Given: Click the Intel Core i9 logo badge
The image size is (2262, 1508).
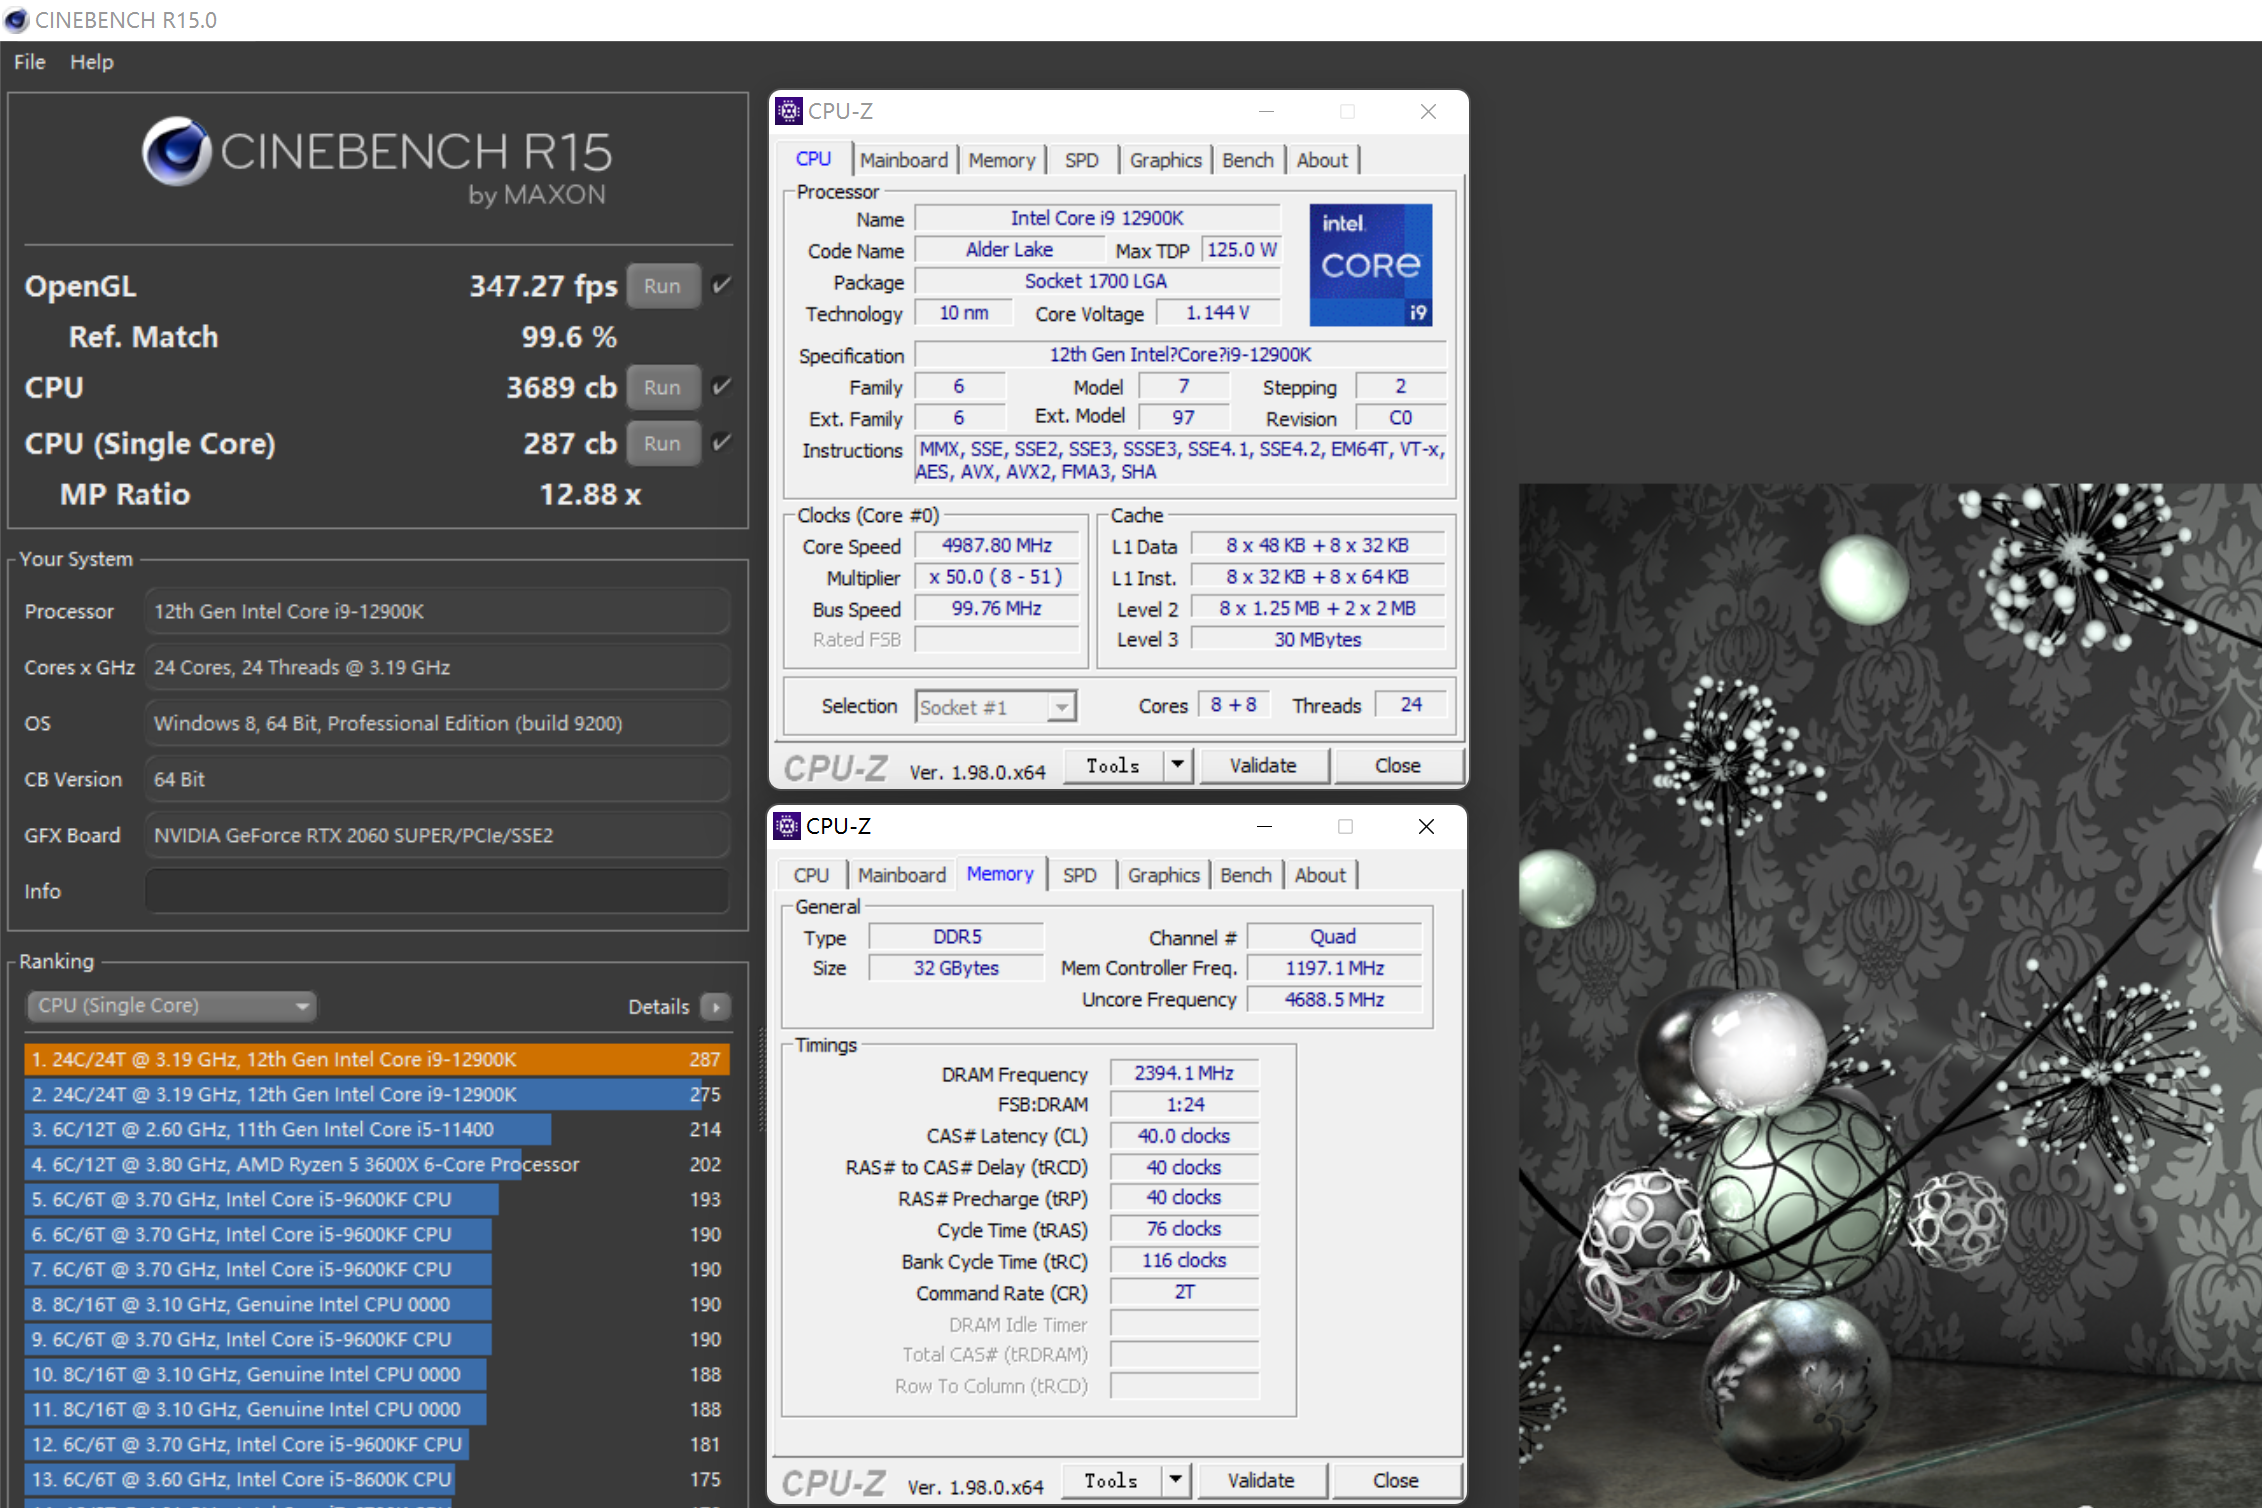Looking at the screenshot, I should pos(1370,265).
